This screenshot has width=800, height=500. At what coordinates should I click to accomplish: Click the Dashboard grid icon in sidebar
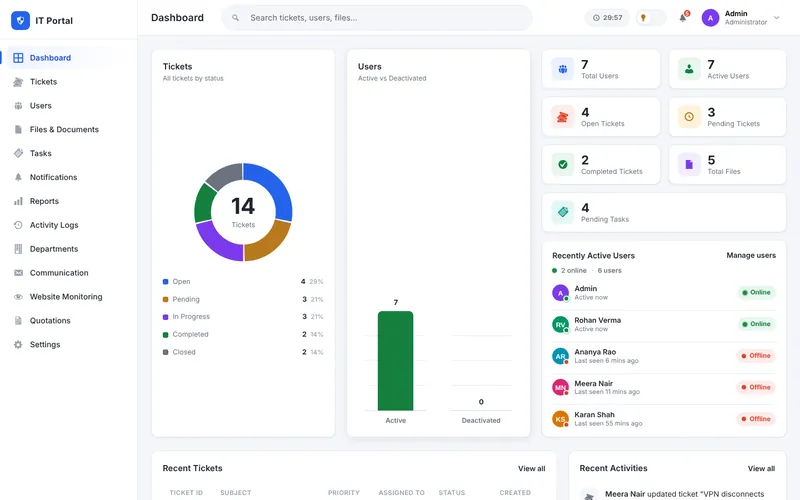[18, 58]
